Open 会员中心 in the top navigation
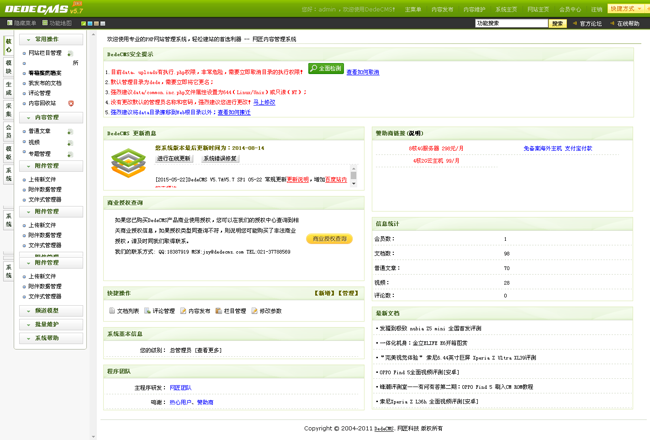650x440 pixels. pos(570,9)
